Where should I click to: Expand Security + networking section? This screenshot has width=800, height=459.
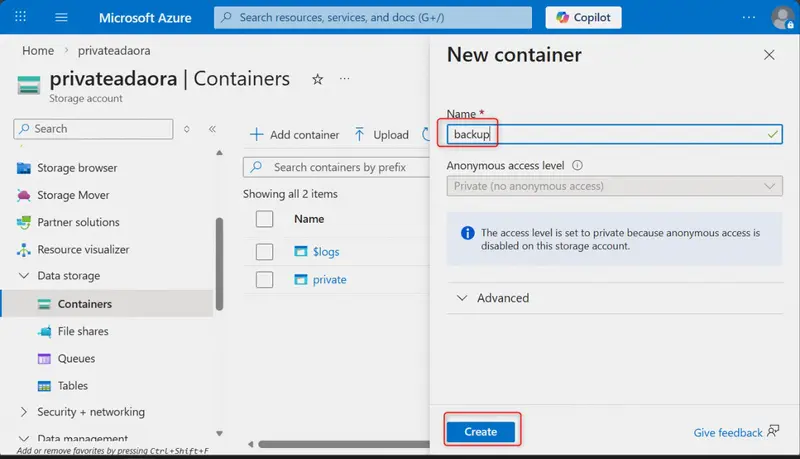[23, 412]
